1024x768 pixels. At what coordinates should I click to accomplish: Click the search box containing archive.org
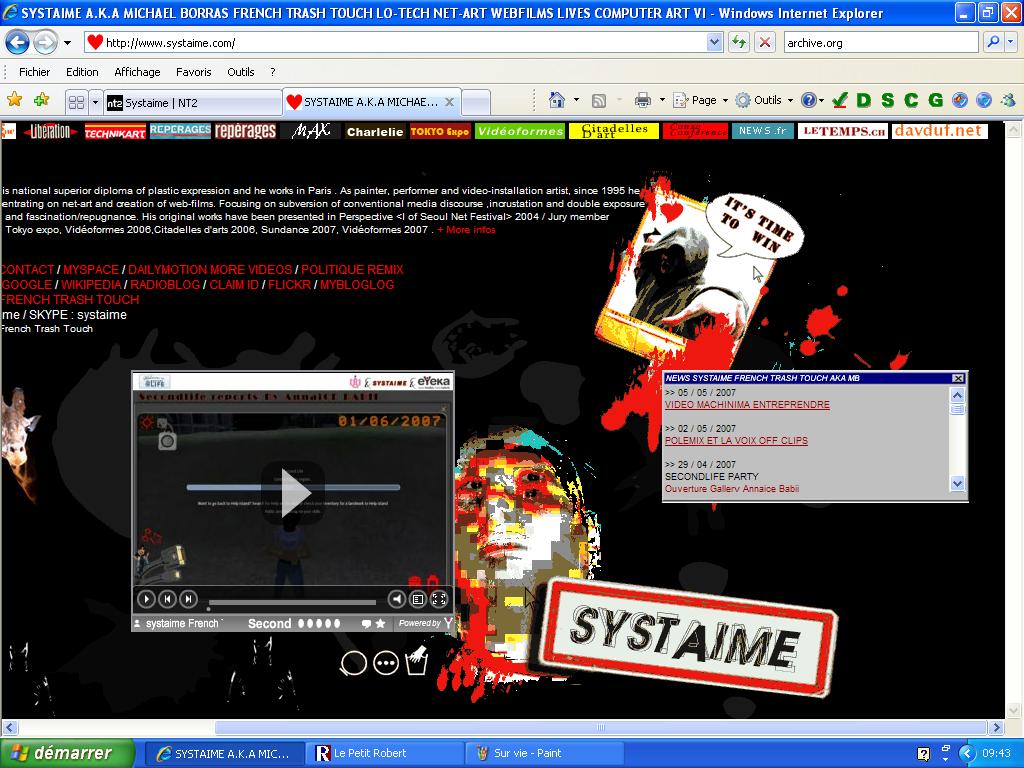click(x=880, y=43)
